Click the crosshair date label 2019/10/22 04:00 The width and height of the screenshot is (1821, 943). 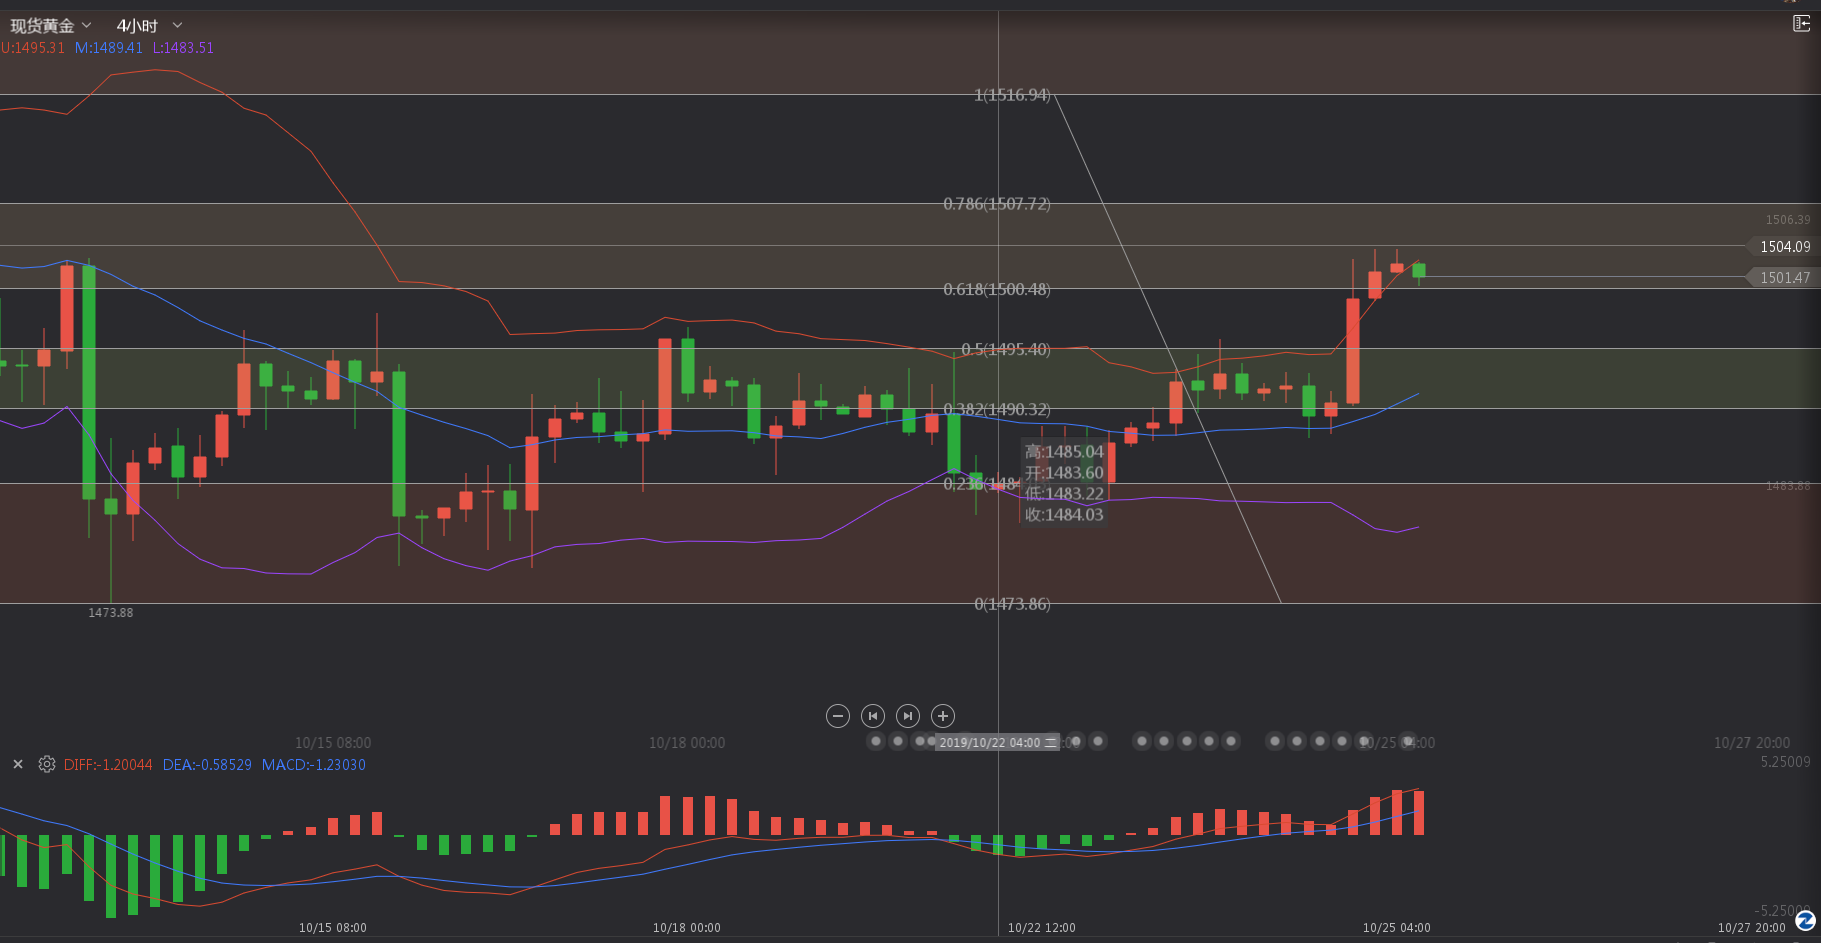(x=997, y=742)
